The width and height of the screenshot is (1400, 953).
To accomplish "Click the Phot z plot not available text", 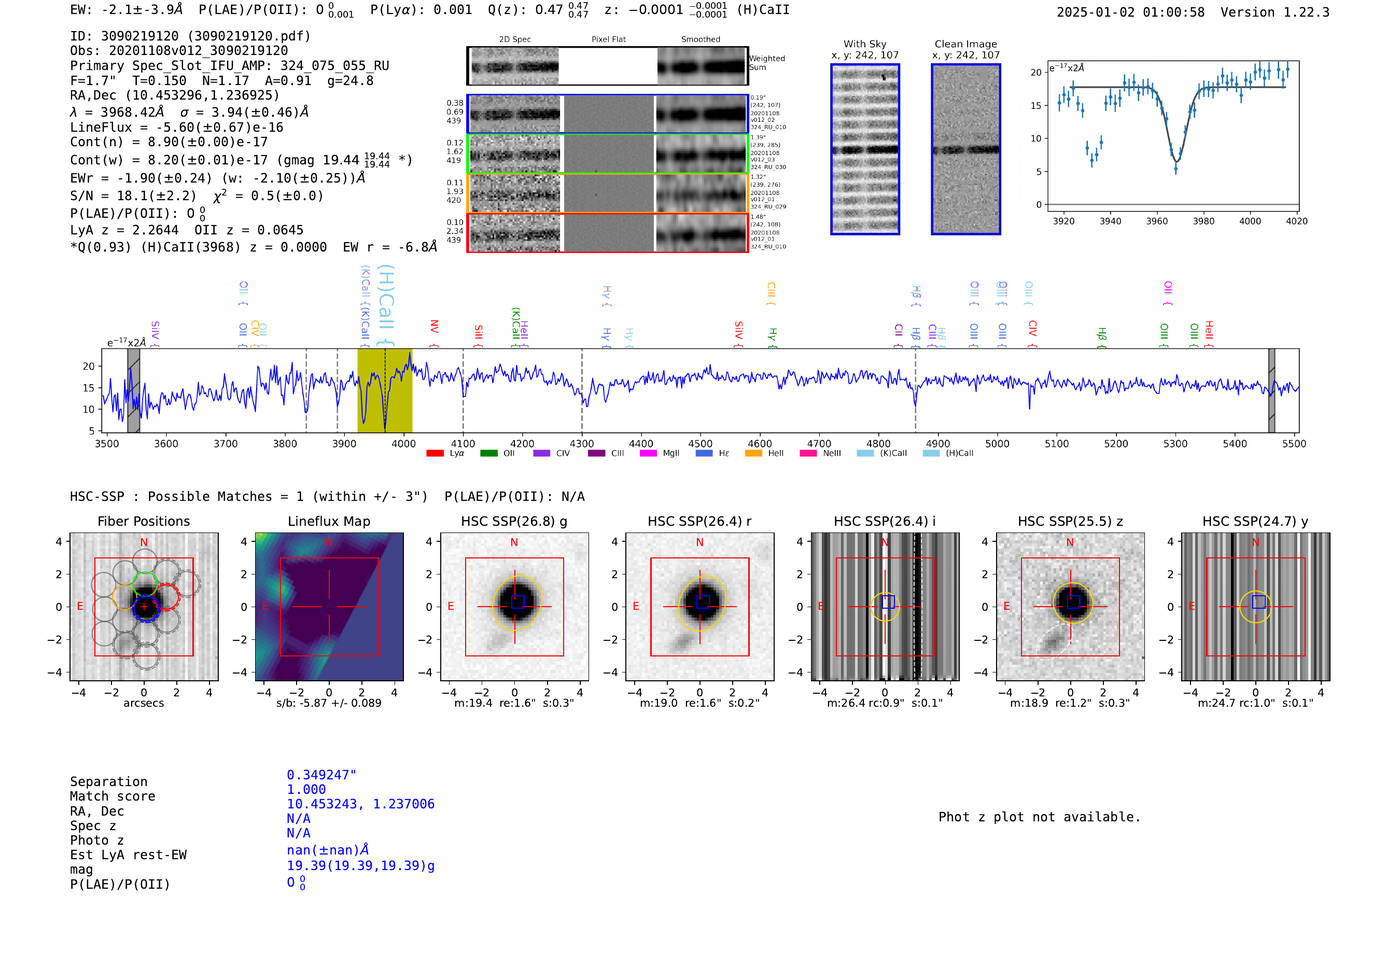I will tap(1039, 817).
